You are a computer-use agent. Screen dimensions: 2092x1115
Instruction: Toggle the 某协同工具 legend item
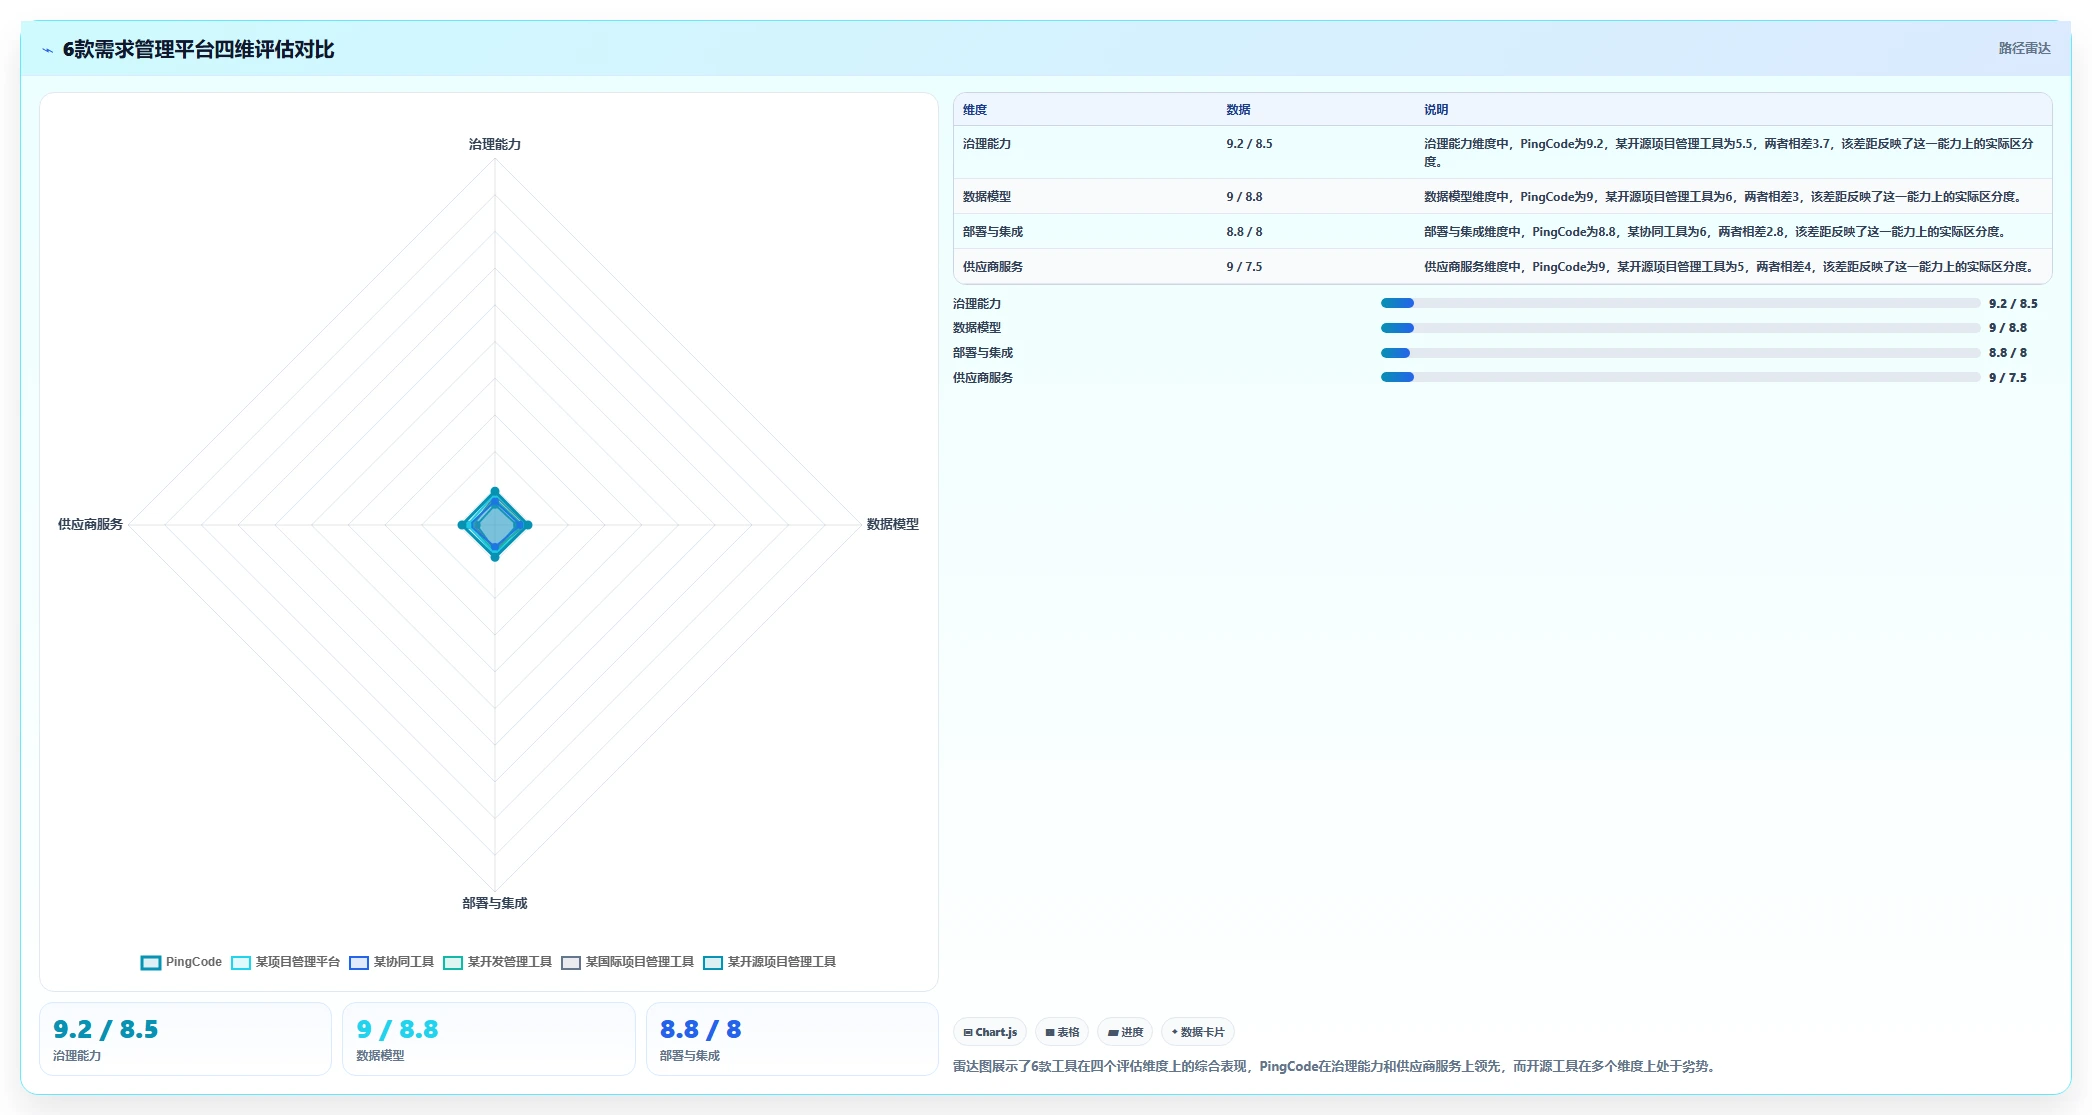[392, 962]
